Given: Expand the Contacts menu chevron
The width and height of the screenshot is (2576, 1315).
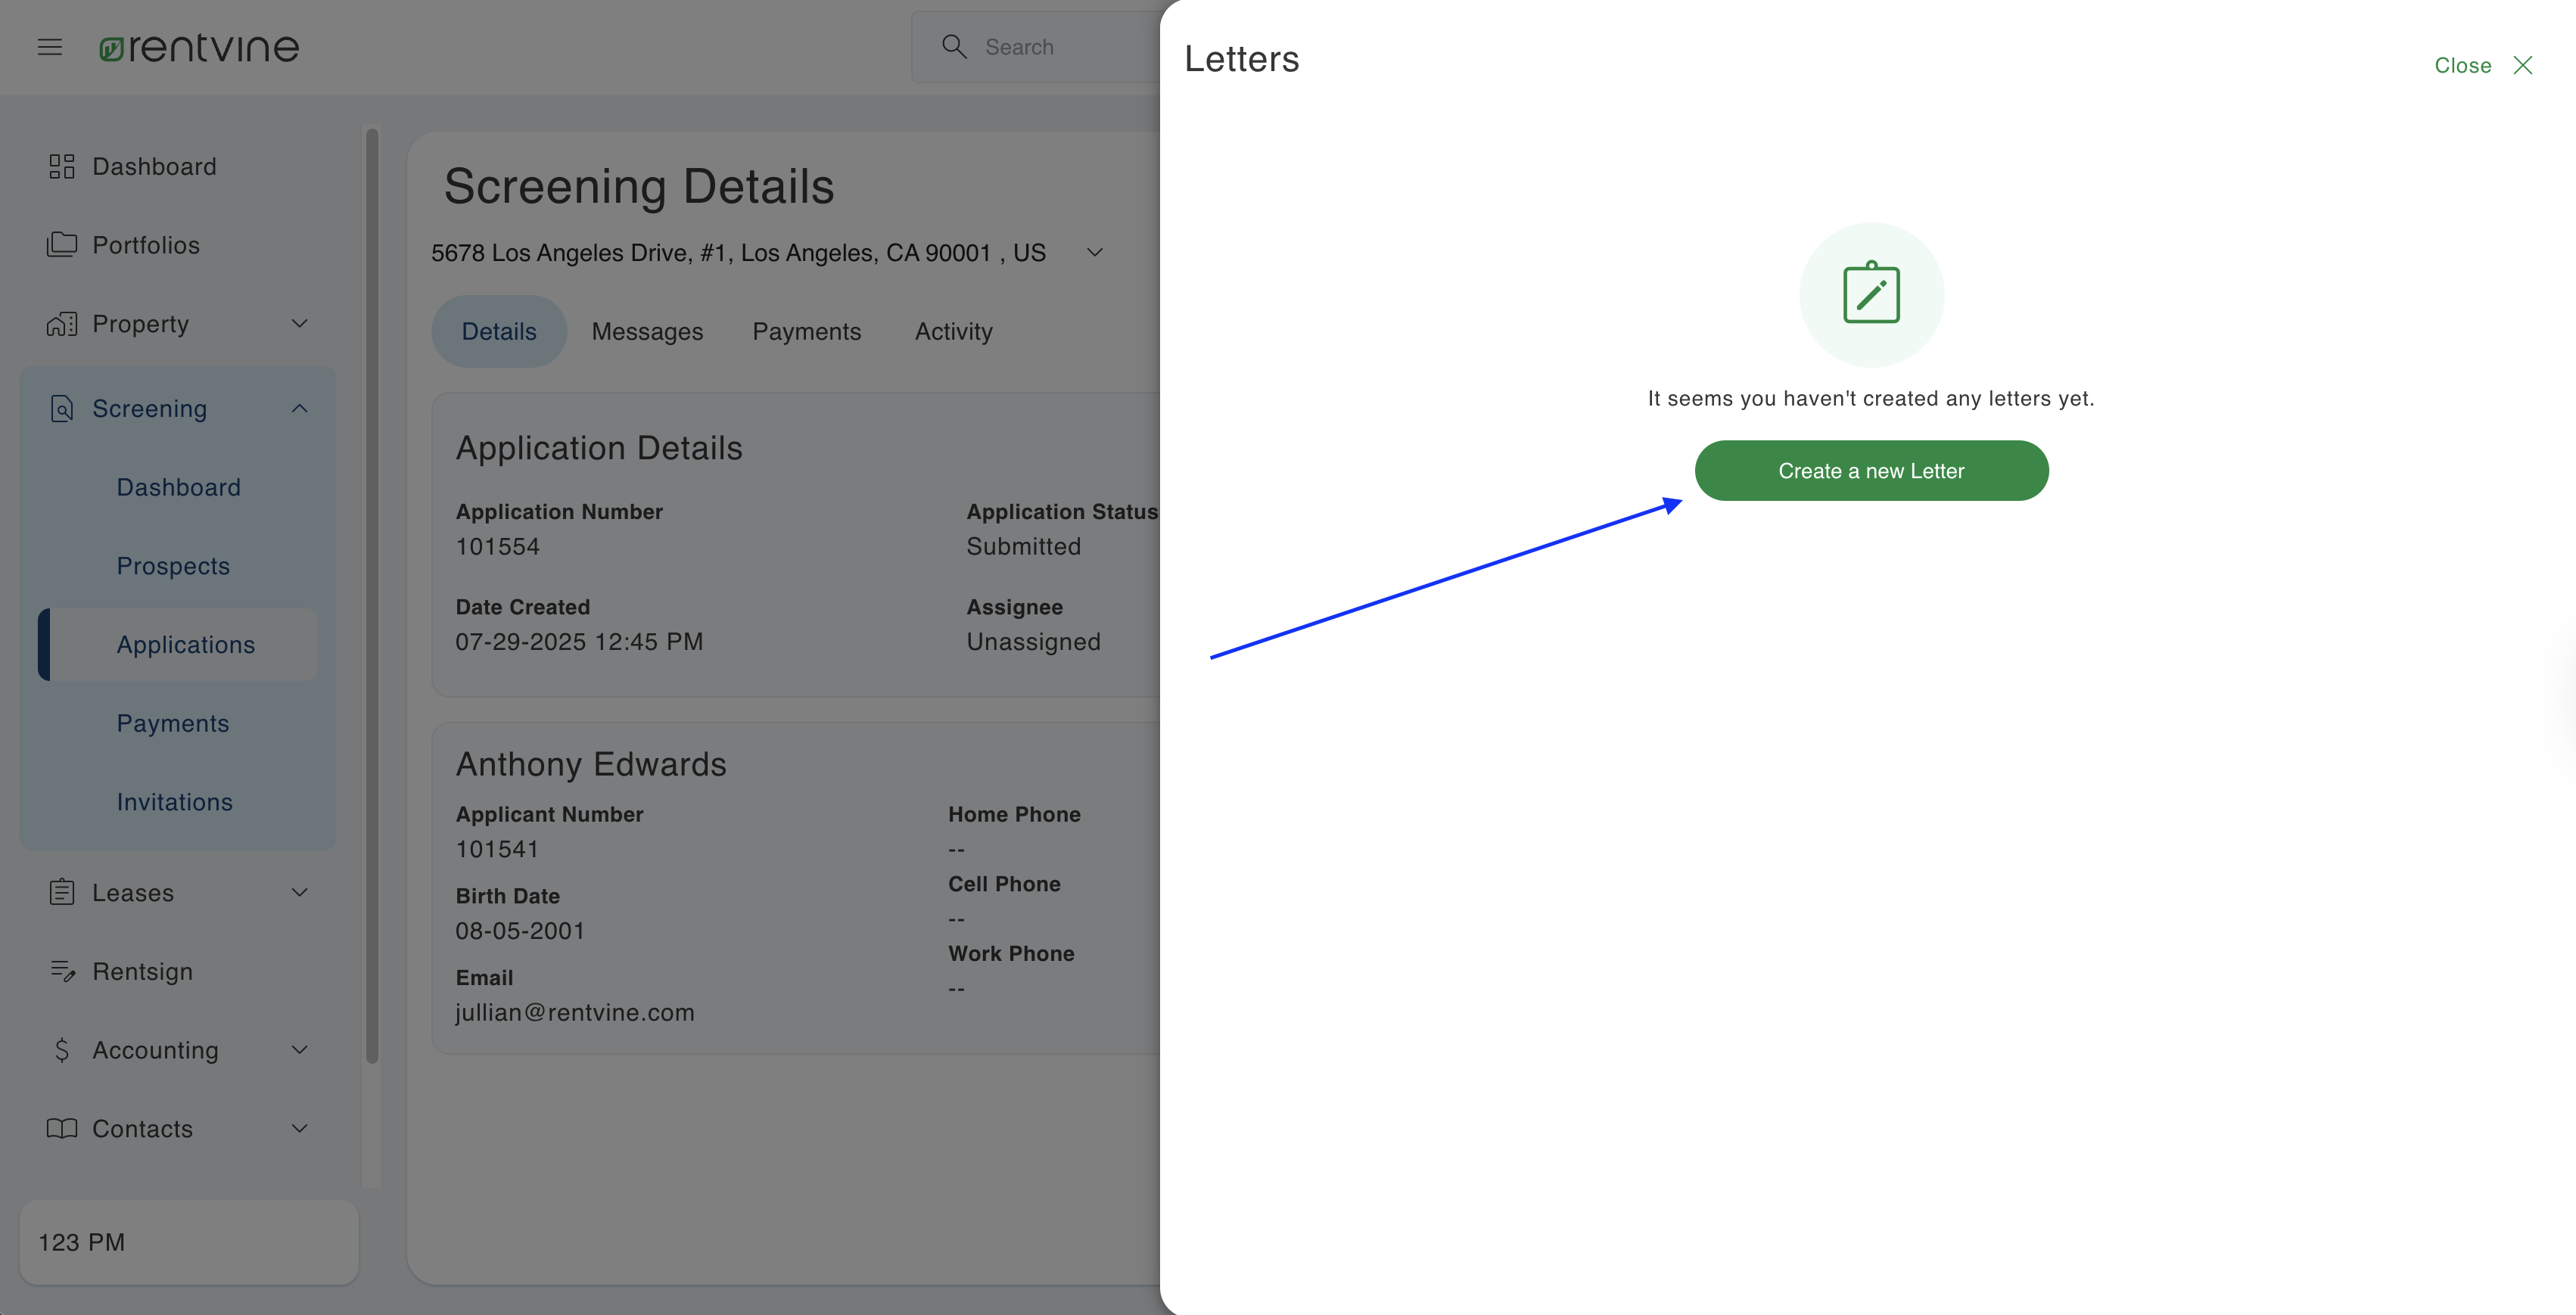Looking at the screenshot, I should tap(299, 1129).
